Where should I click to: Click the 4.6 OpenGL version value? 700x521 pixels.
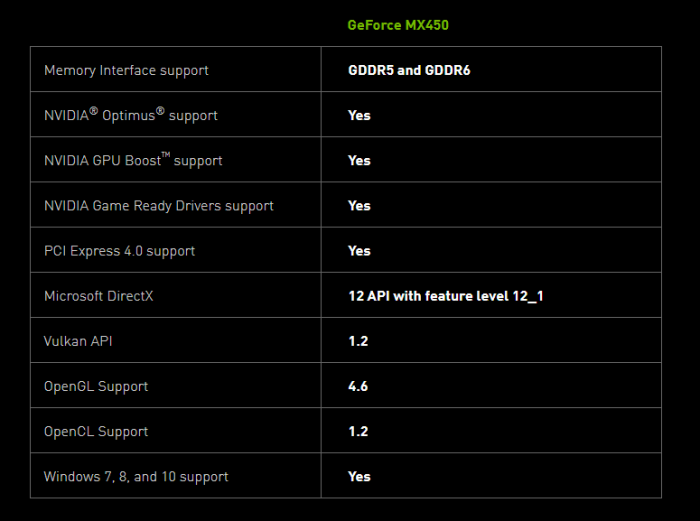tap(358, 386)
